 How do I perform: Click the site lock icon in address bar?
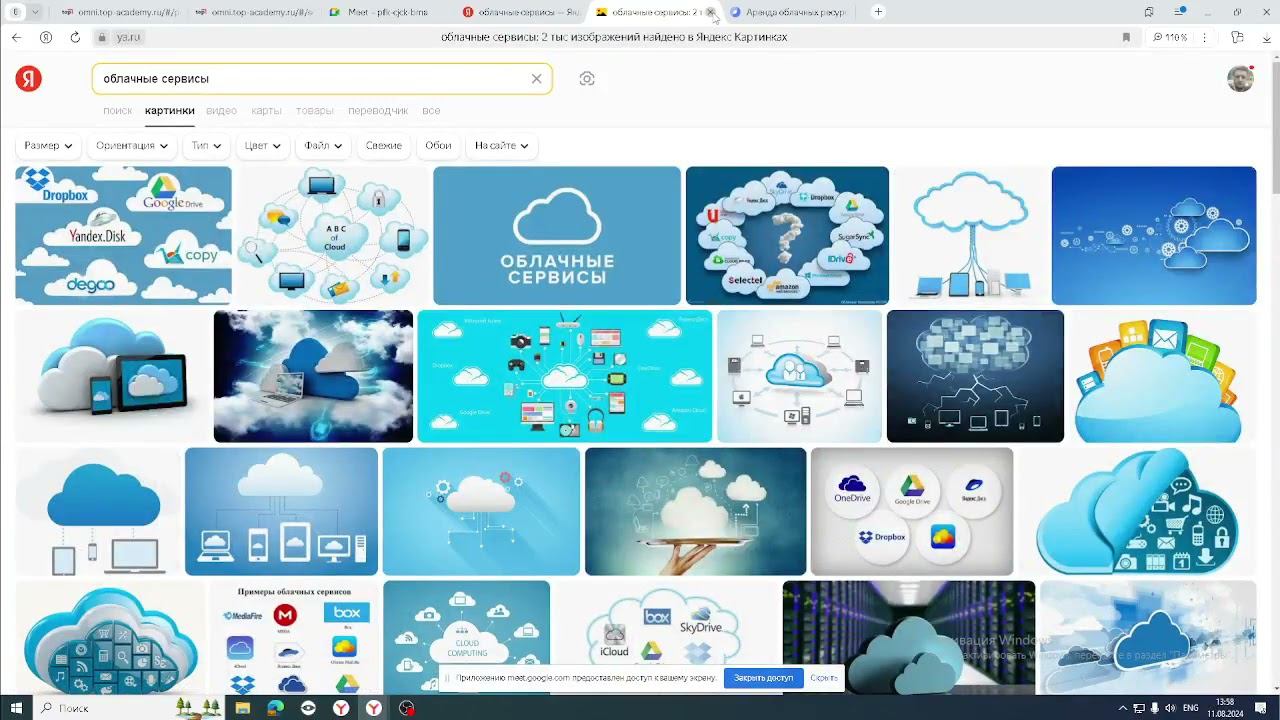coord(102,37)
